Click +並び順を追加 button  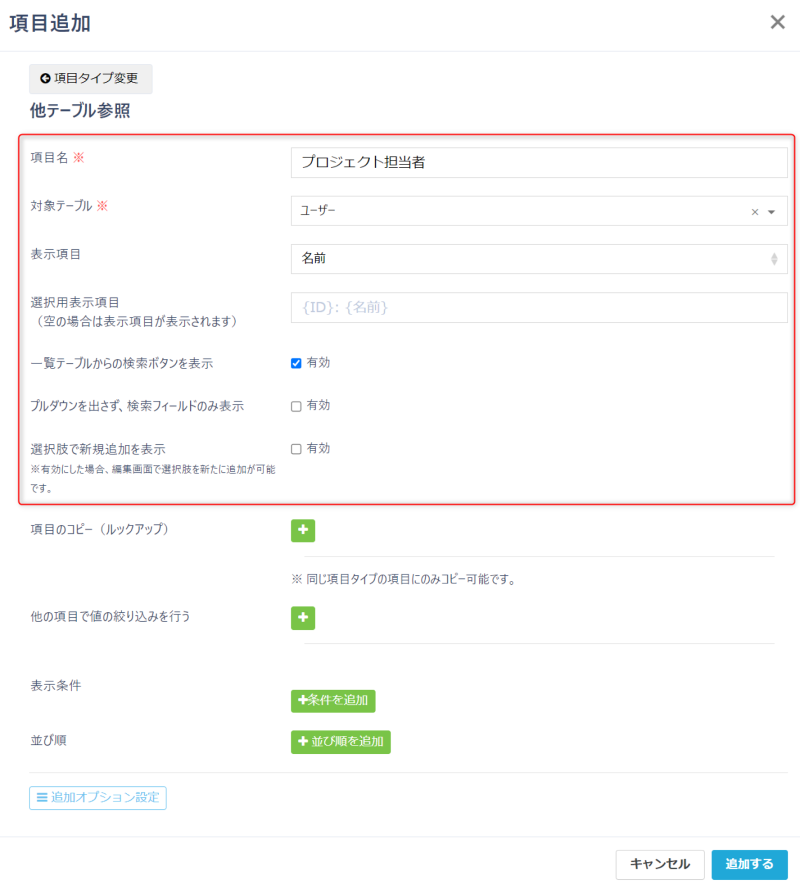[x=340, y=742]
